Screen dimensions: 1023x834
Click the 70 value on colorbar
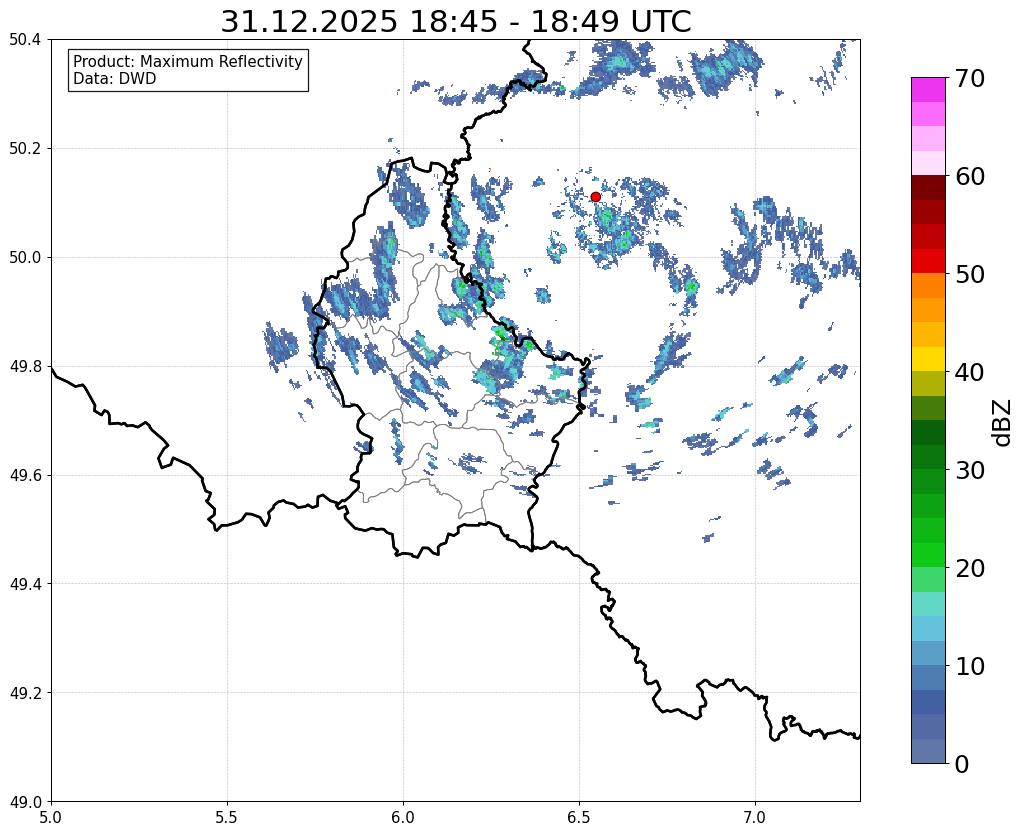[969, 78]
